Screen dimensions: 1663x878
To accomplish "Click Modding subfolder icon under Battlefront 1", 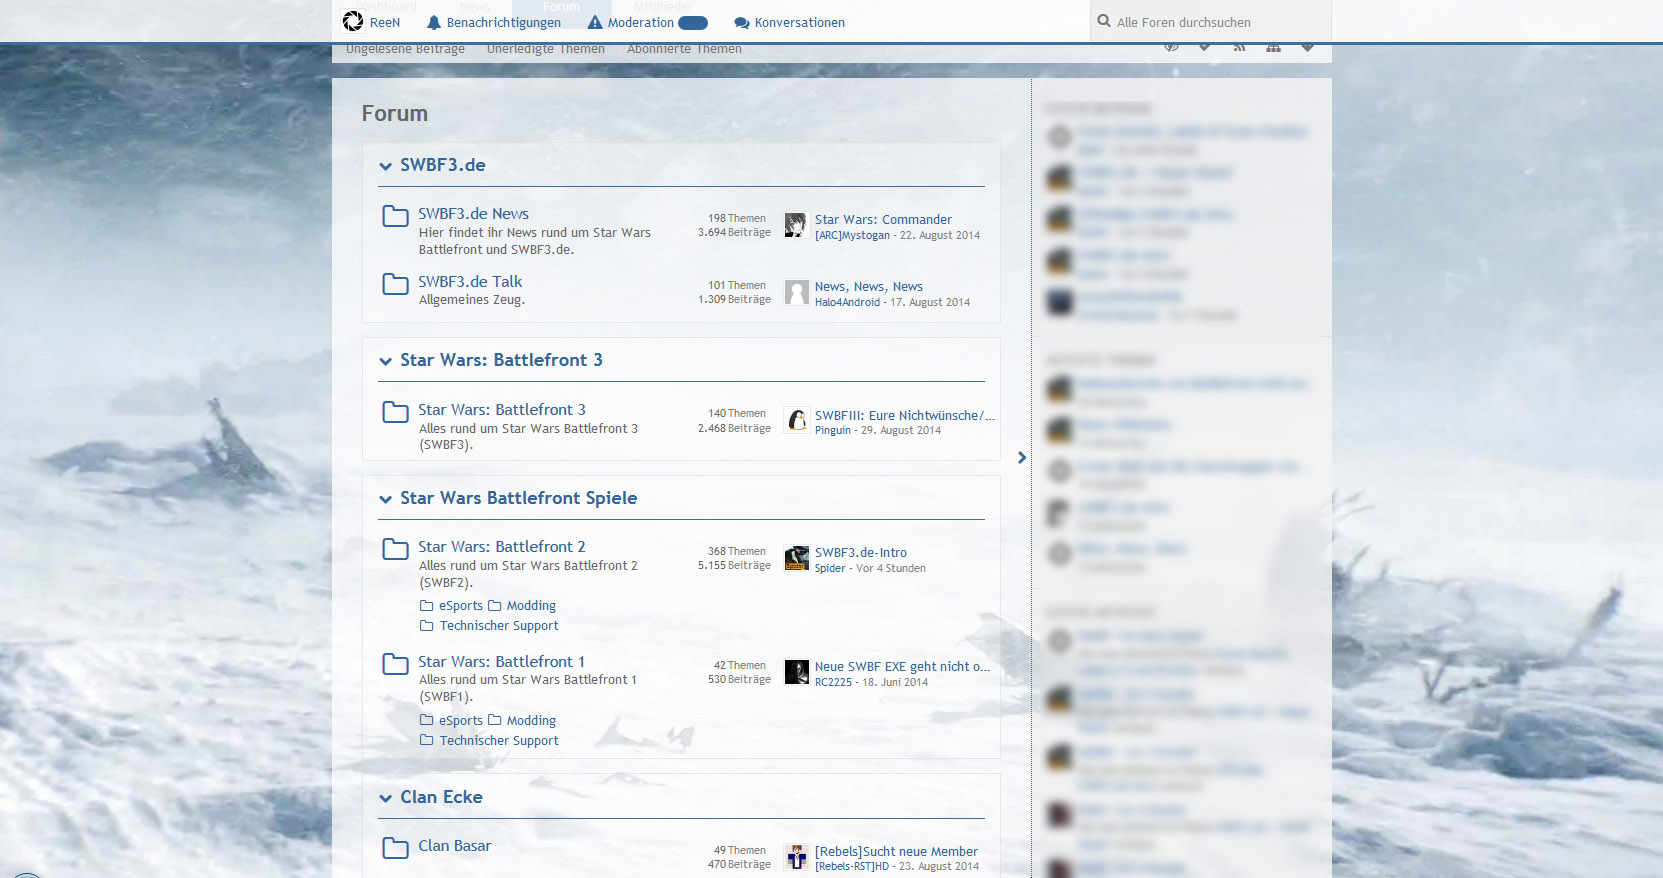I will [x=495, y=720].
